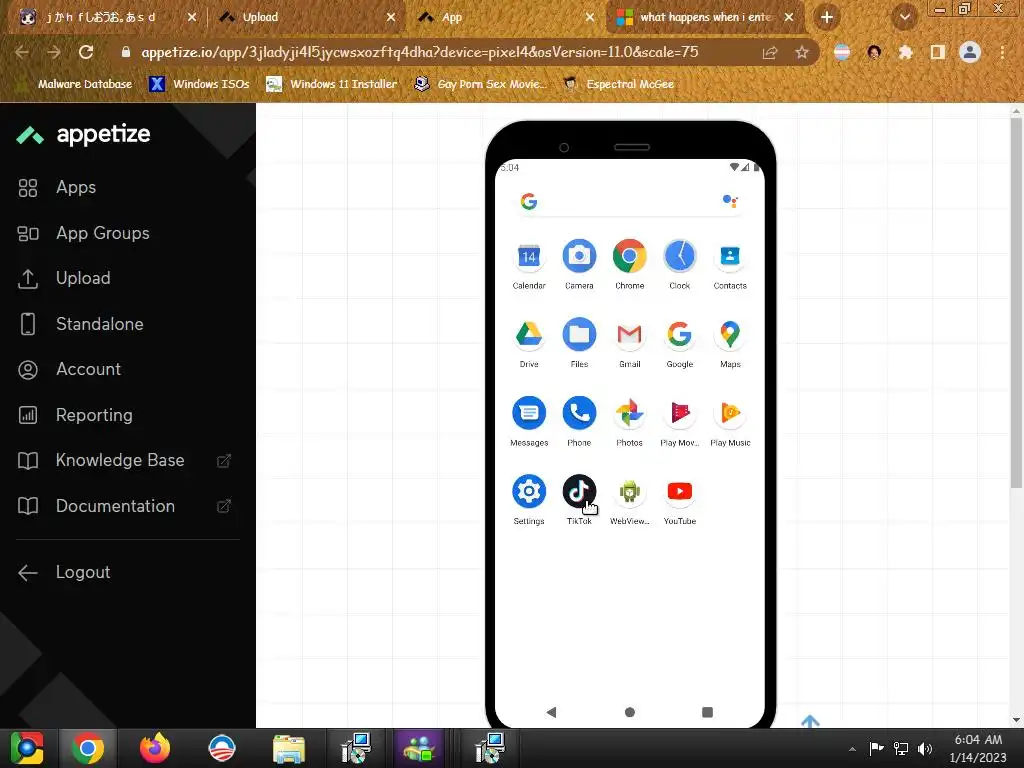Open Windows 11 Installer bookmark
Viewport: 1024px width, 768px height.
pos(332,84)
